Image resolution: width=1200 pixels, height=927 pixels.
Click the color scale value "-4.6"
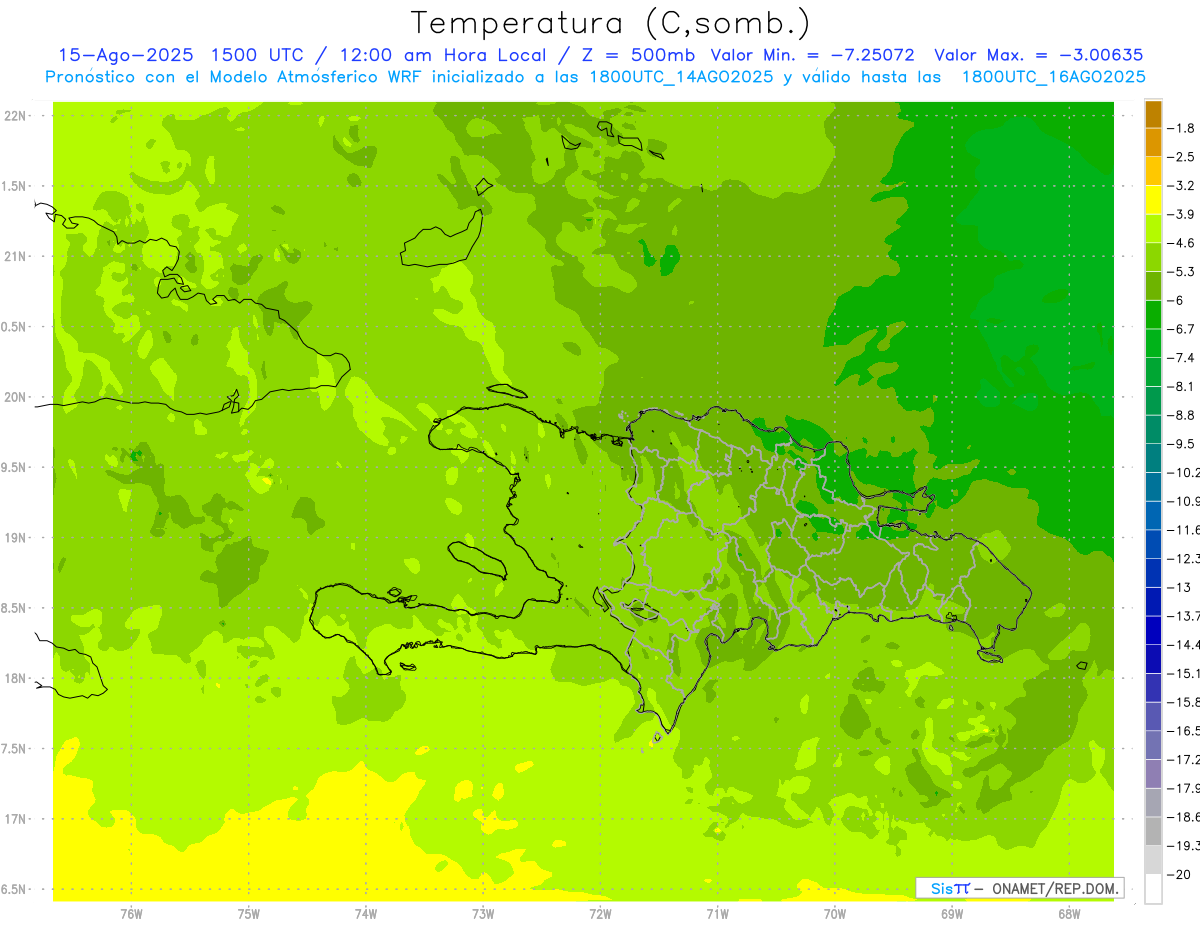click(x=1181, y=243)
